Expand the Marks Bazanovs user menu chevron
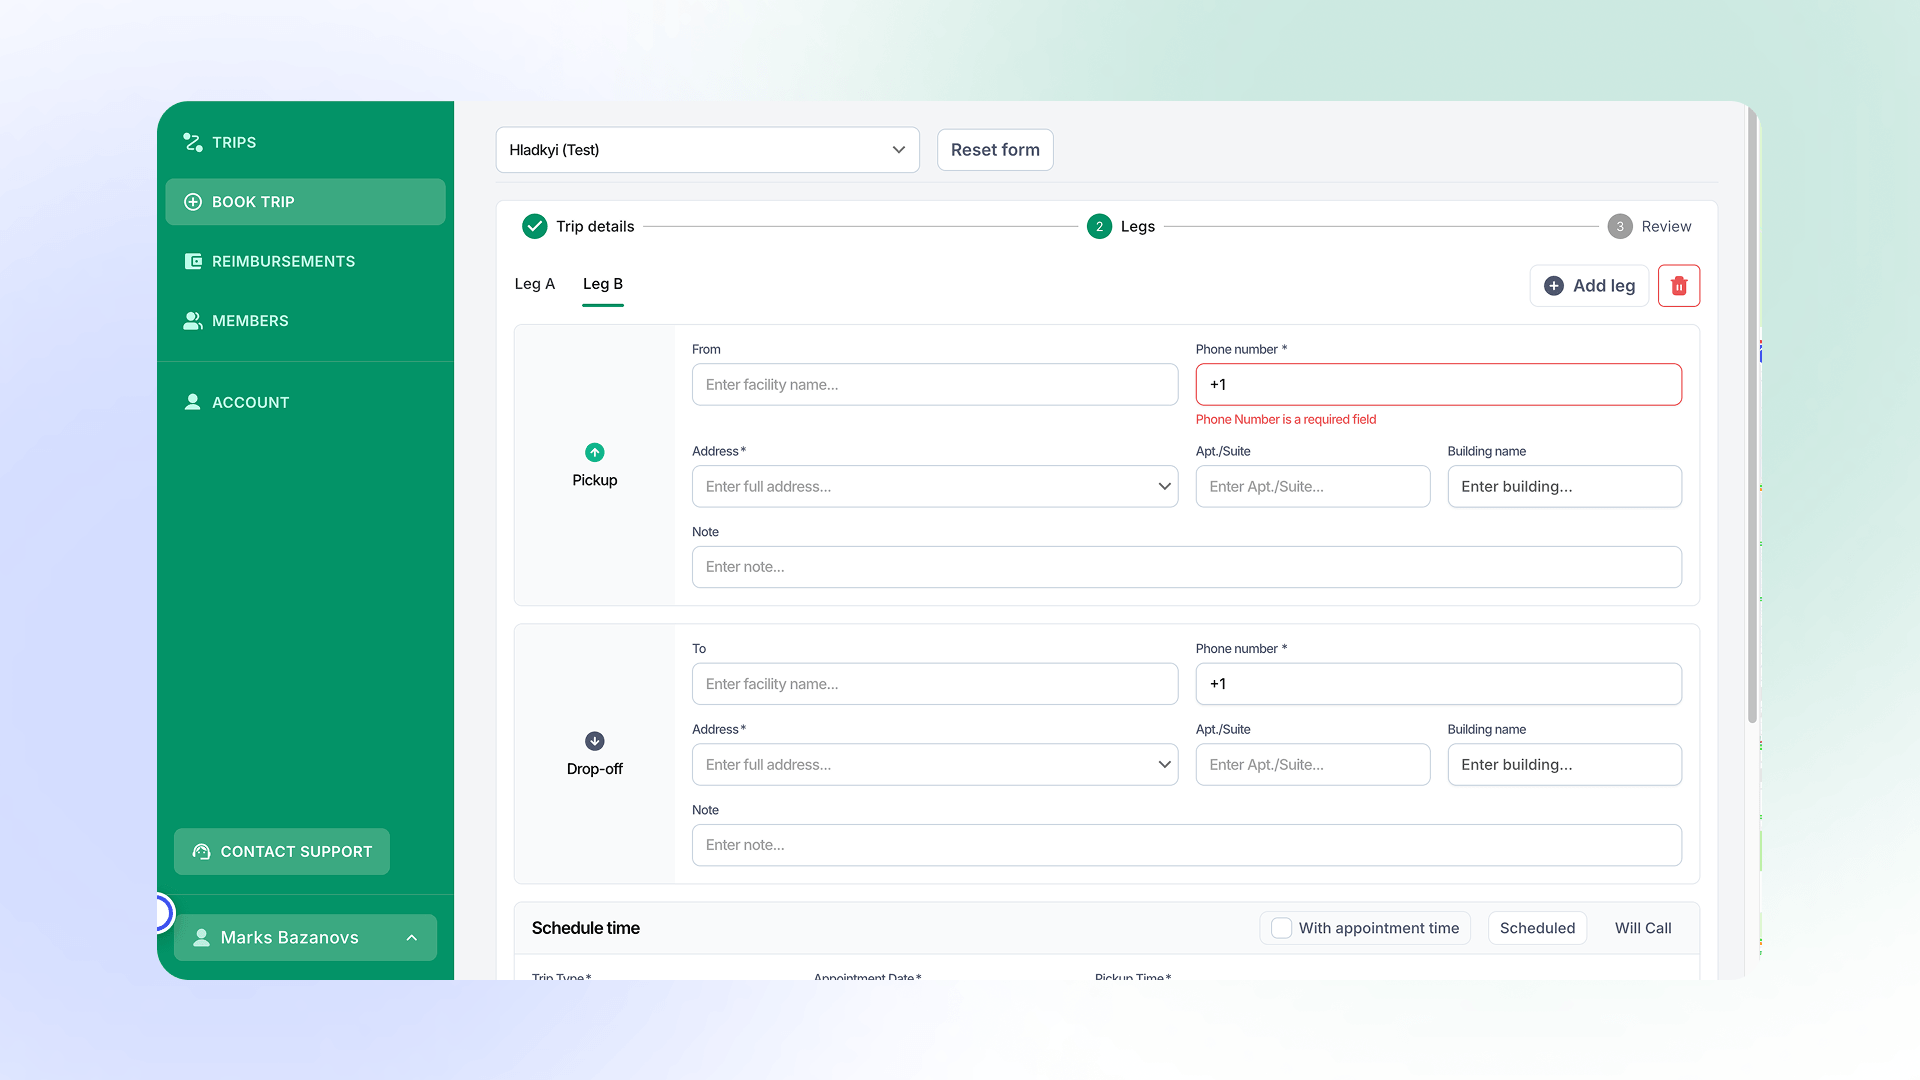Screen dimensions: 1920x1080 pyautogui.click(x=411, y=938)
